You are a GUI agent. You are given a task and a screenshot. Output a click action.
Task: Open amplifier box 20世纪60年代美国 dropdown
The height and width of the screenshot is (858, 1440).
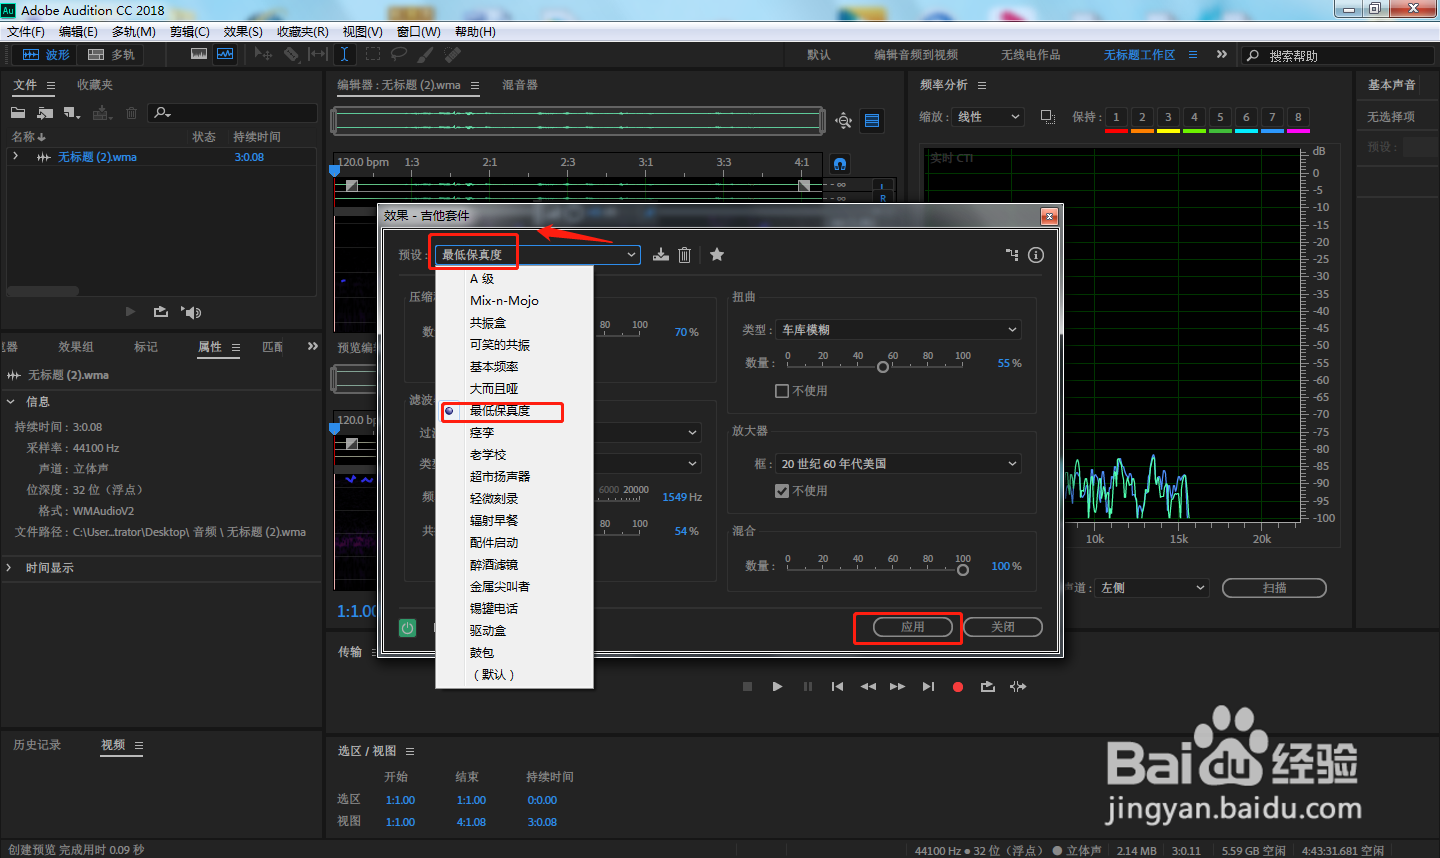898,464
